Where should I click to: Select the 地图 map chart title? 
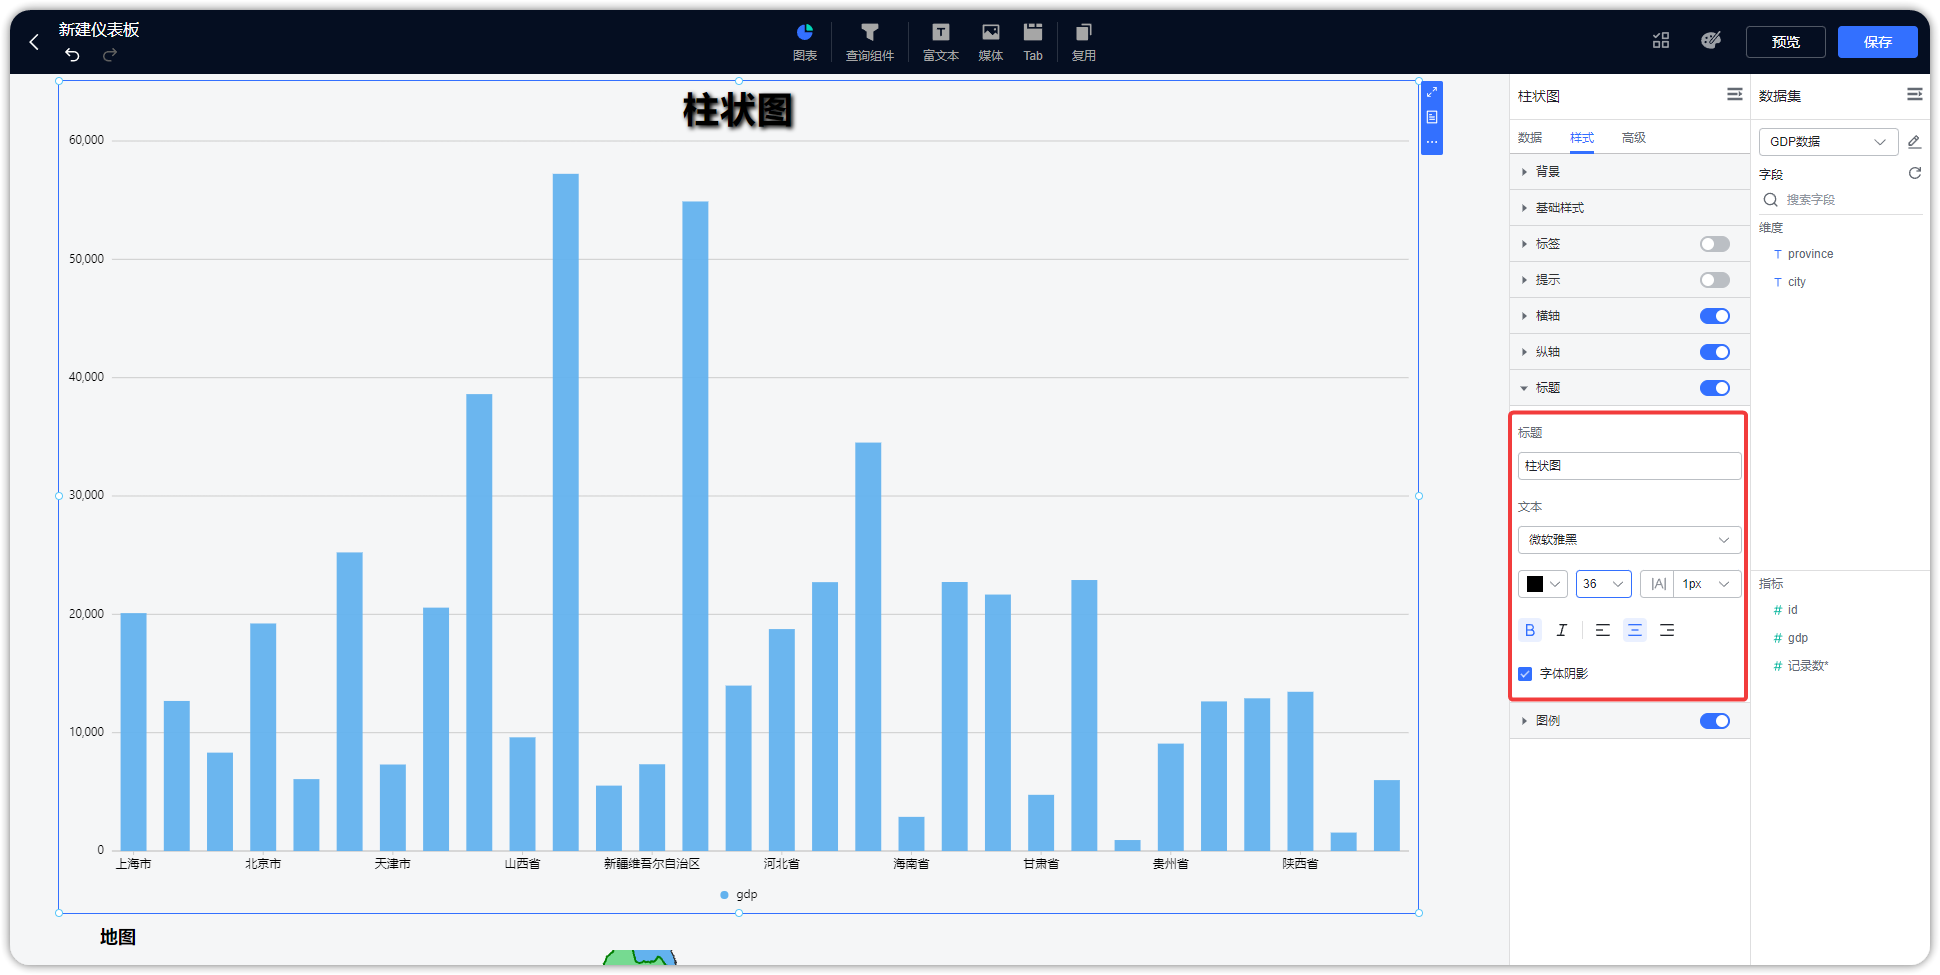pos(118,937)
